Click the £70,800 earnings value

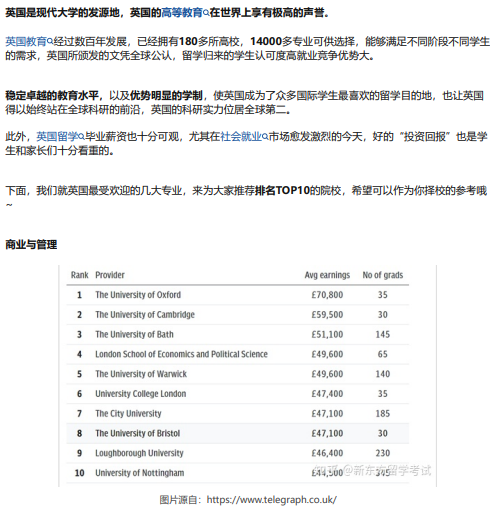tap(327, 295)
